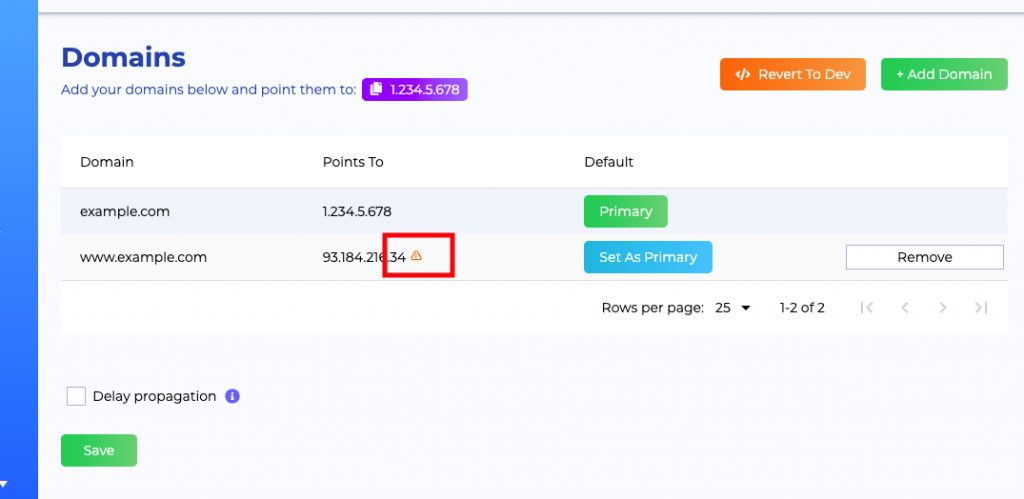Go to the first page of domains
The height and width of the screenshot is (499, 1024).
pyautogui.click(x=867, y=308)
